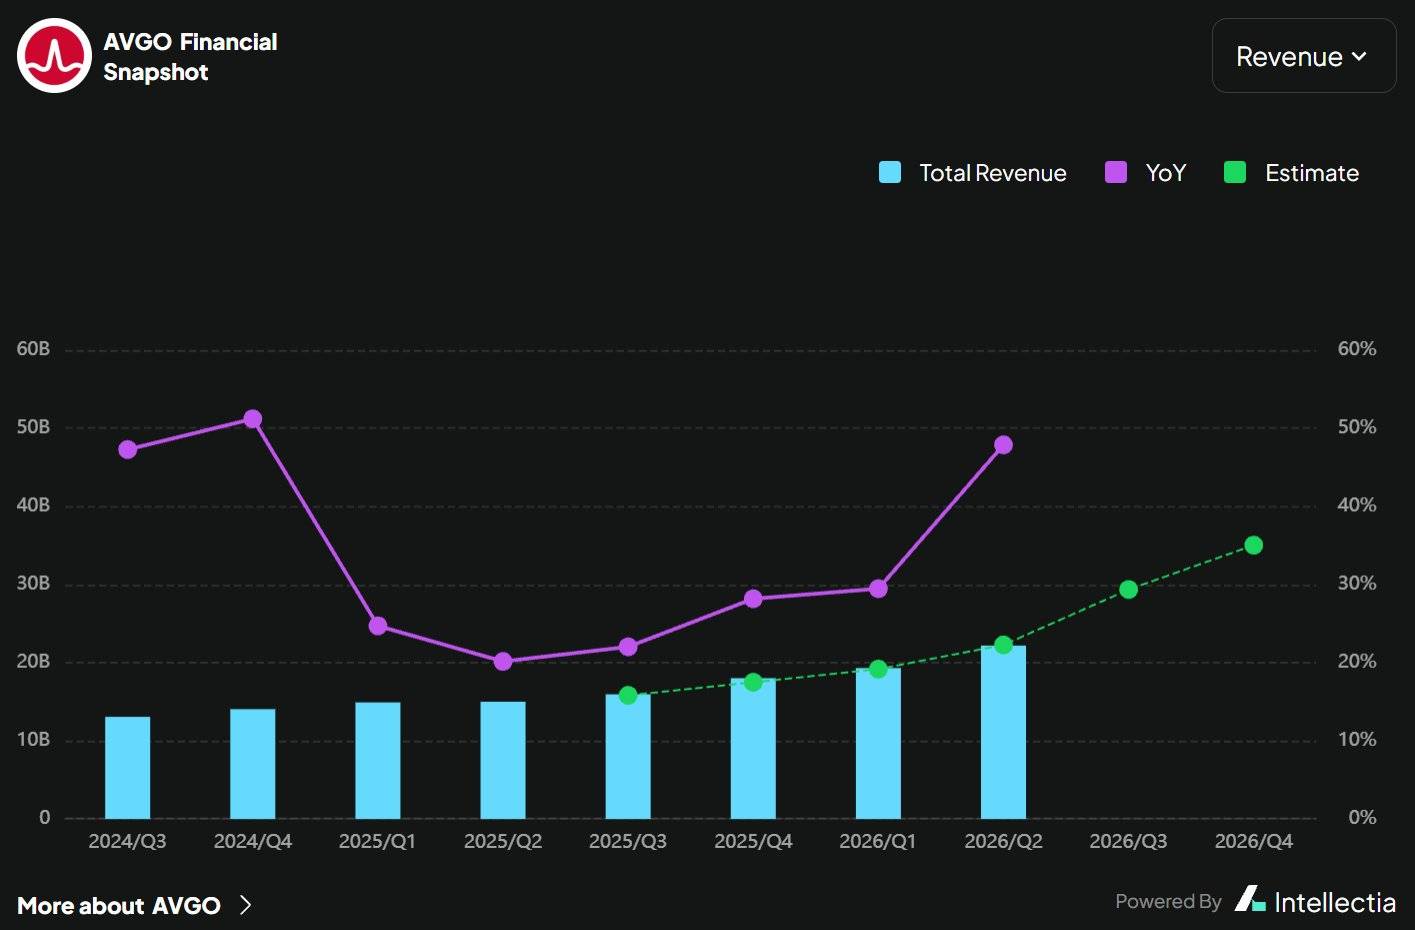
Task: Select the 2024/Q3 revenue bar
Action: click(128, 768)
